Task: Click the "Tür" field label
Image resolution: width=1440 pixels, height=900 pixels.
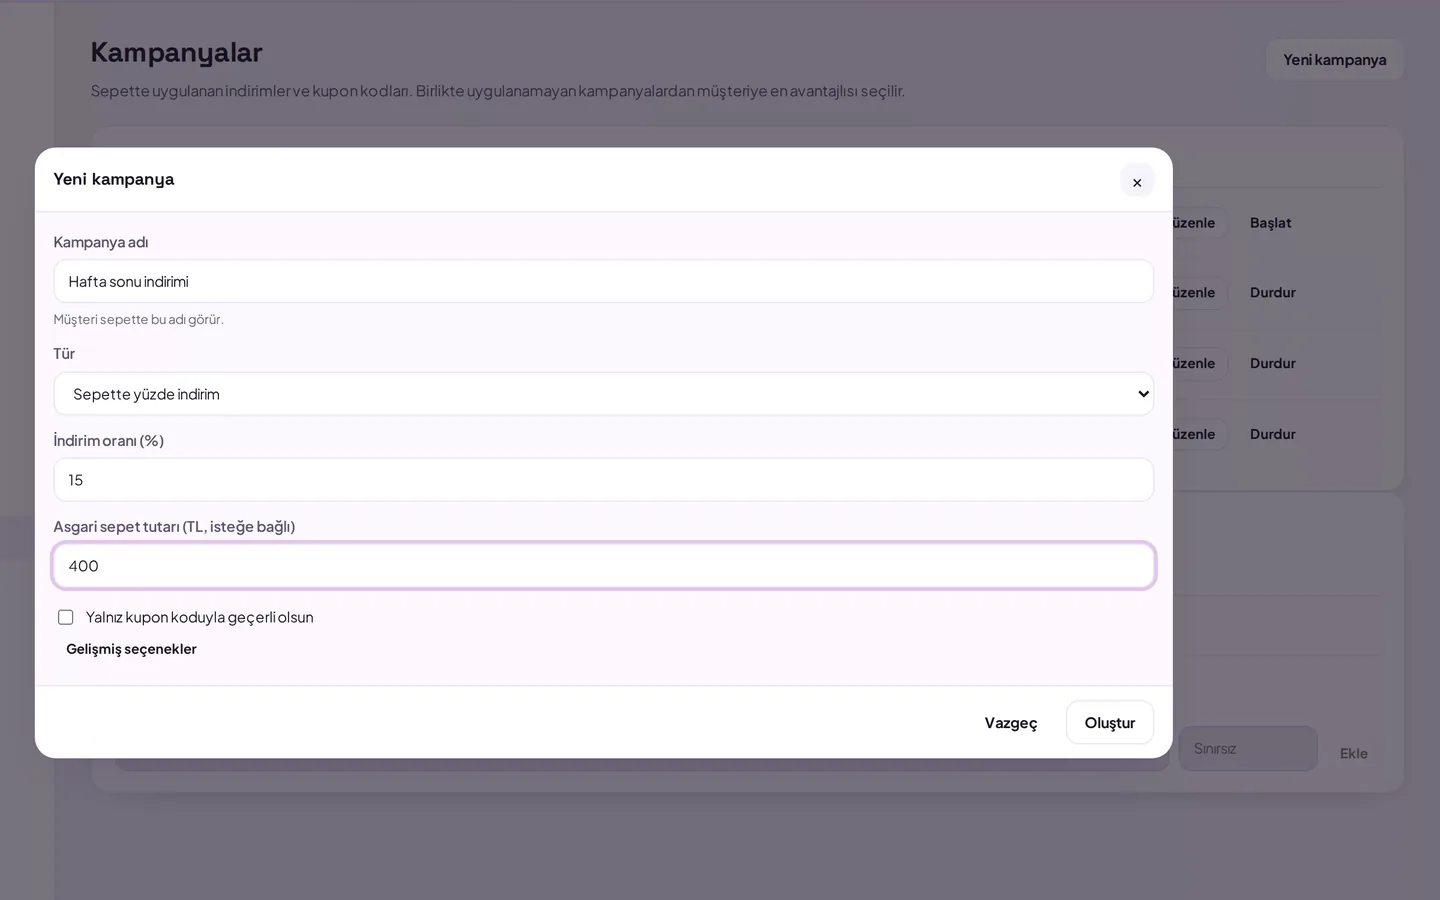Action: [64, 354]
